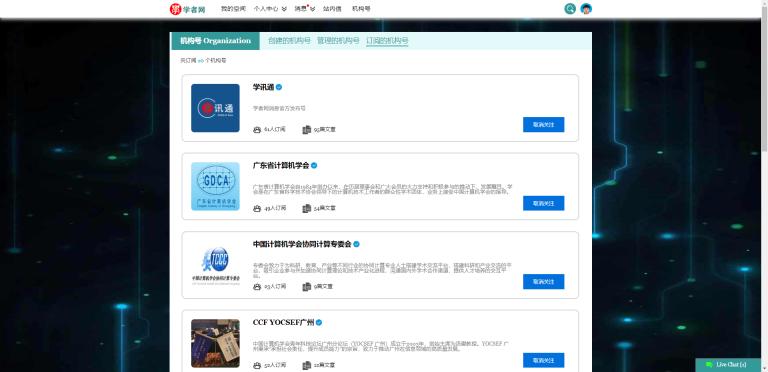Click the 学讯通 organization logo thumbnail
Image resolution: width=768 pixels, height=372 pixels.
tap(216, 108)
